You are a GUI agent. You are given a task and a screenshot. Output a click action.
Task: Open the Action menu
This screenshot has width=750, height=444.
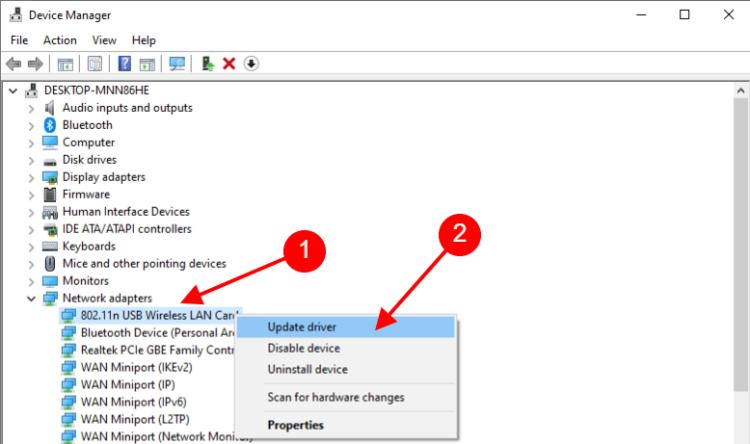[60, 40]
